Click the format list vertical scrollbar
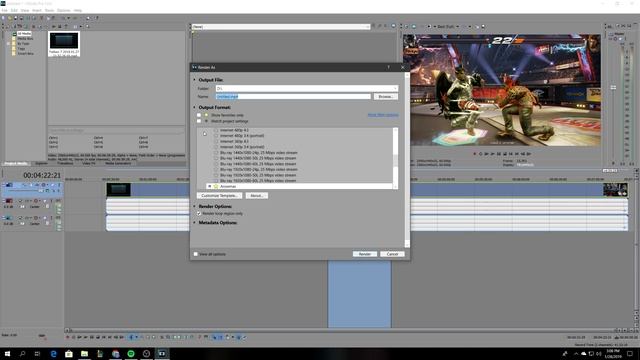Image resolution: width=640 pixels, height=360 pixels. pyautogui.click(x=395, y=158)
